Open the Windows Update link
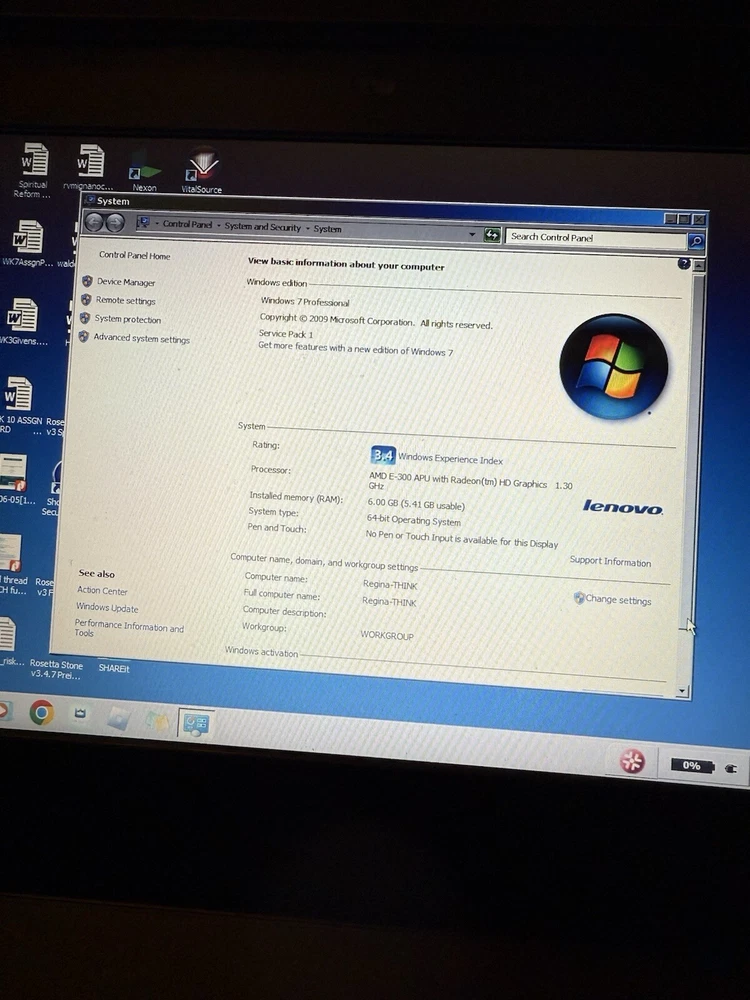The image size is (750, 1000). (x=107, y=608)
